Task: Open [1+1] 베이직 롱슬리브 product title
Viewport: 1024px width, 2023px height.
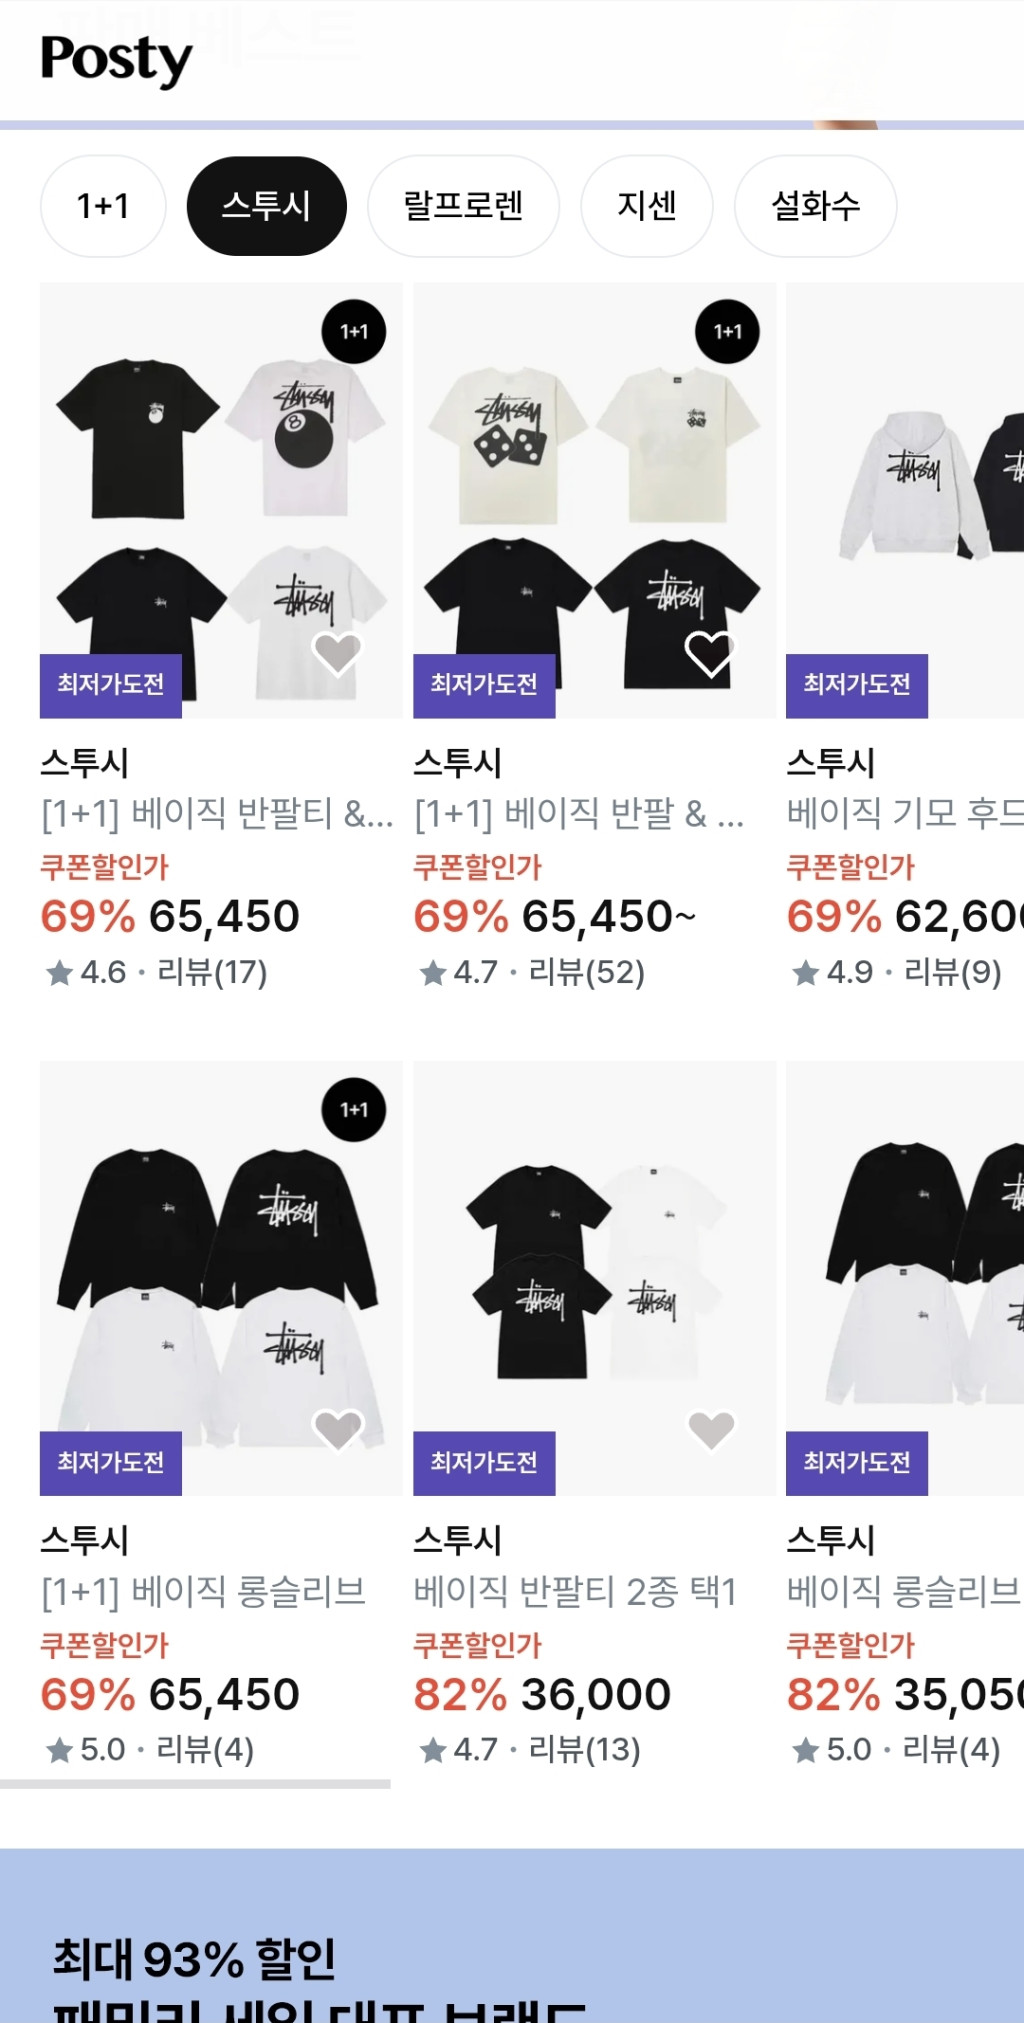Action: point(203,1591)
